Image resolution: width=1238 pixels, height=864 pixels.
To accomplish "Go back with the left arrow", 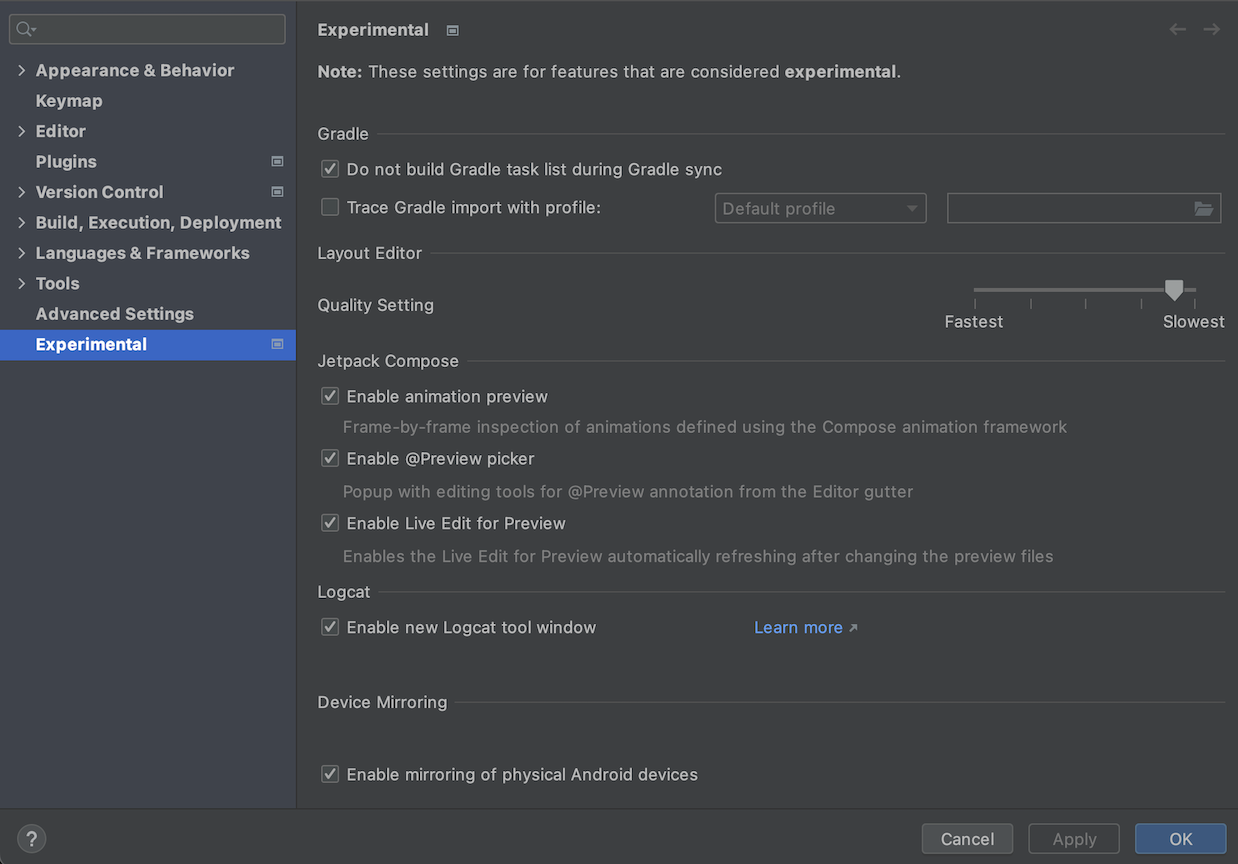I will pyautogui.click(x=1177, y=30).
